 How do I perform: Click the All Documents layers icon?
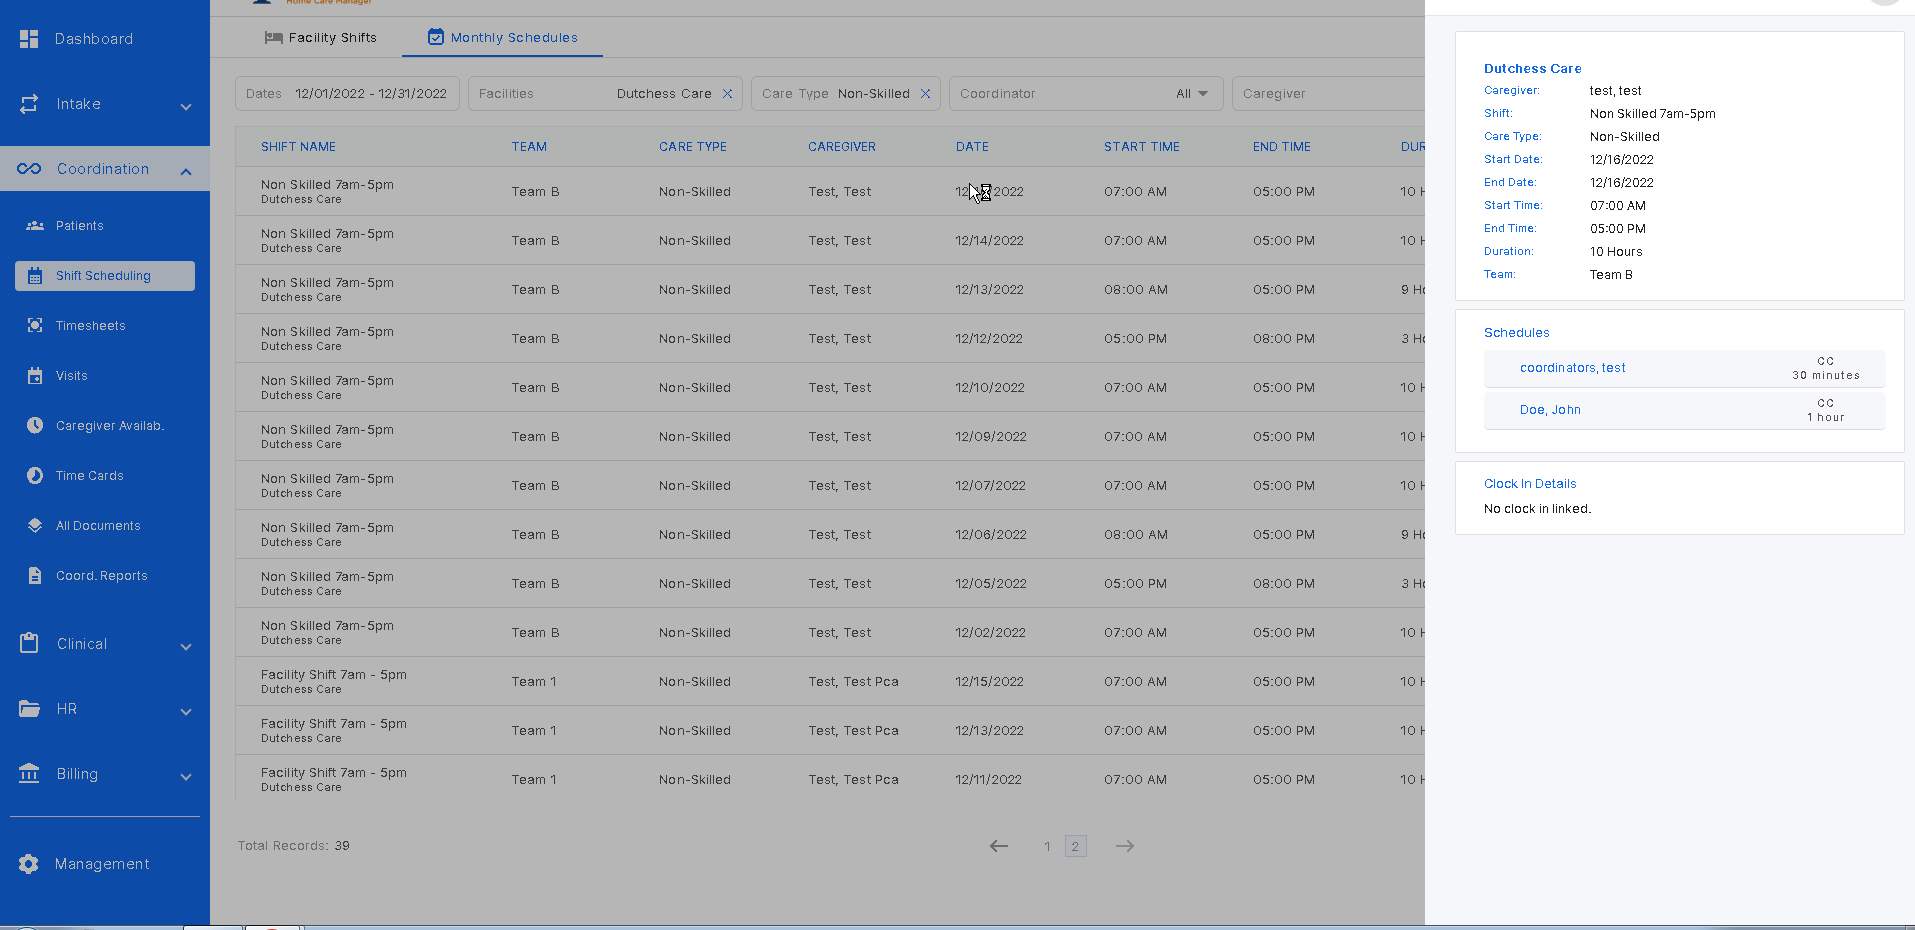[35, 526]
